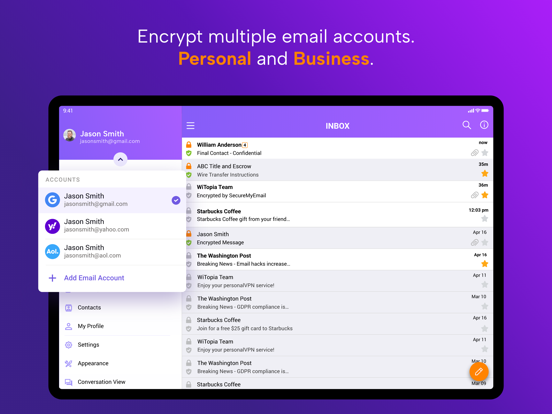Click the Conversation View sidebar icon

tap(69, 382)
